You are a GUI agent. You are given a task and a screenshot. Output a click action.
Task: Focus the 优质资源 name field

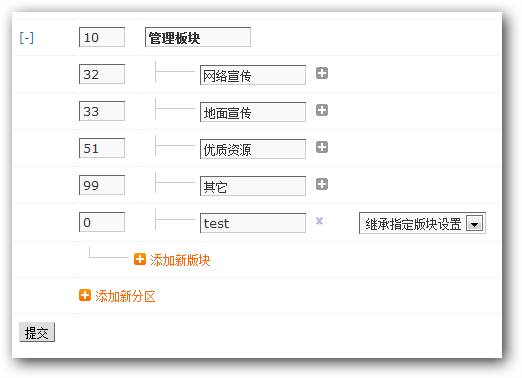[253, 149]
